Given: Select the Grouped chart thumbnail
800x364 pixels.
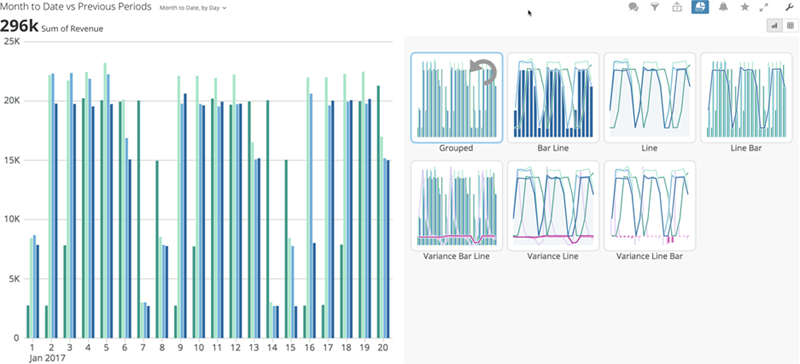Looking at the screenshot, I should click(x=457, y=98).
